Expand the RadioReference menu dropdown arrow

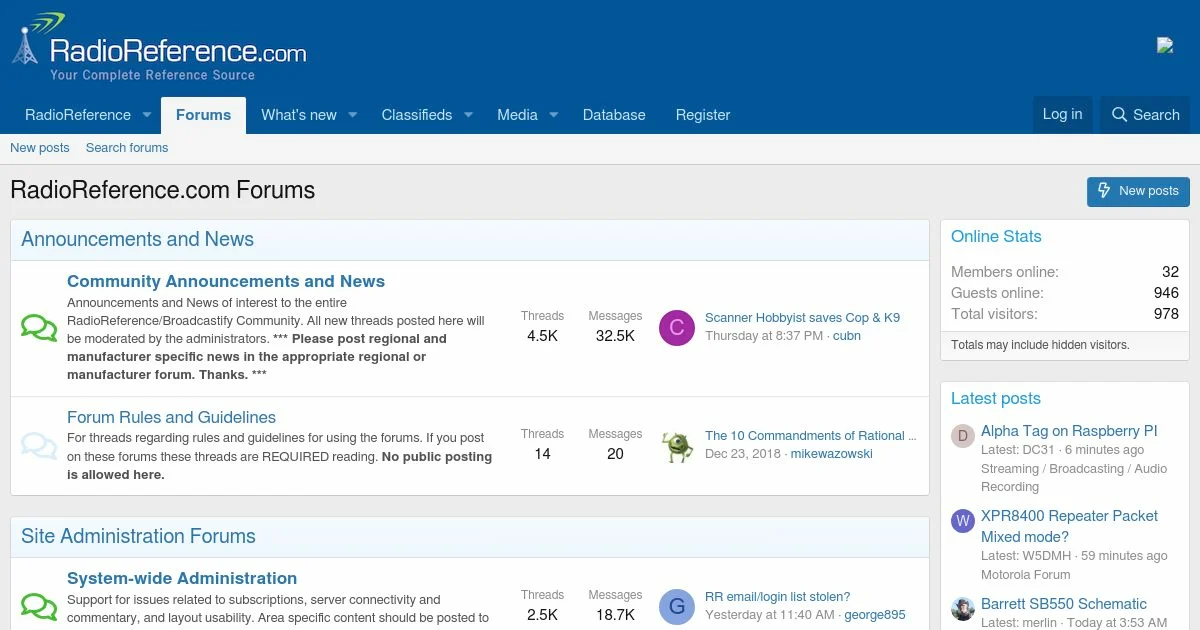coord(147,115)
